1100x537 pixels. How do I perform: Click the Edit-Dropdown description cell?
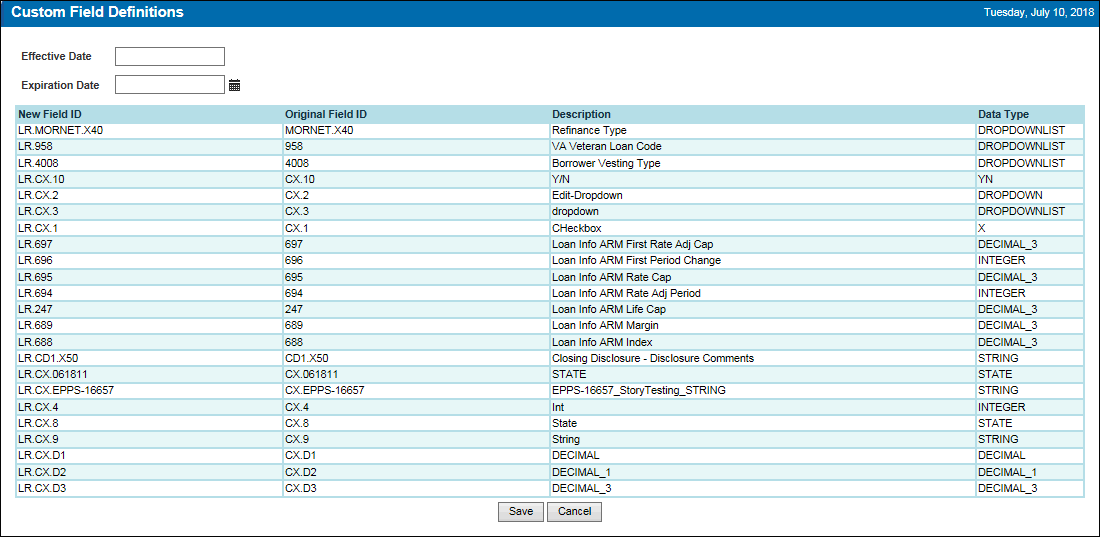click(763, 195)
